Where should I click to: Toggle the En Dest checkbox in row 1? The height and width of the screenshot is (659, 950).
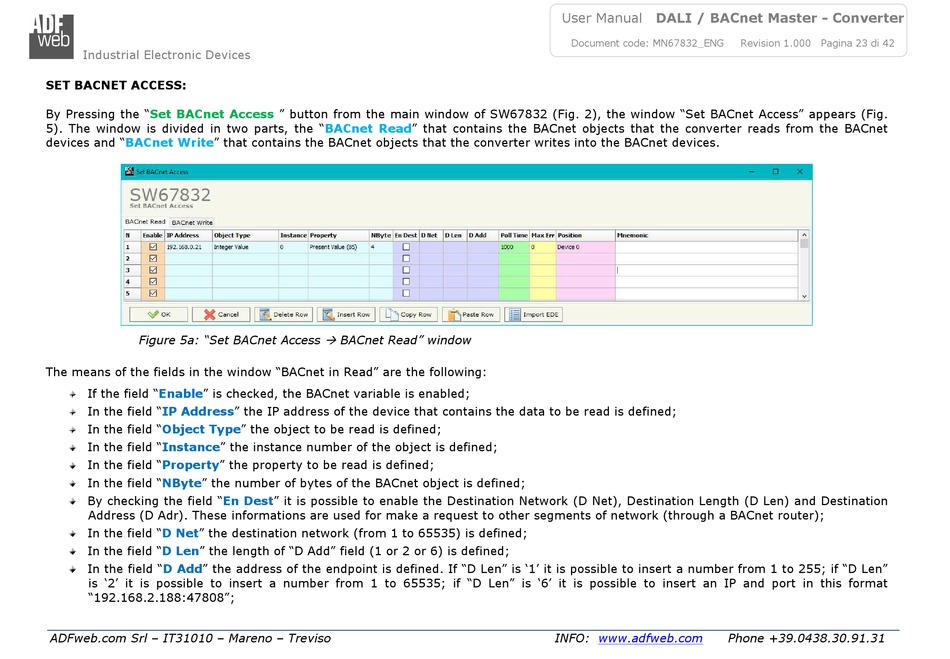[406, 246]
